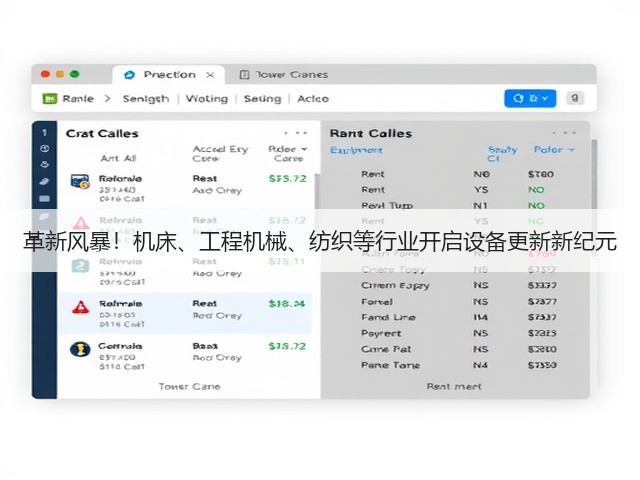Select the Cane Fat row

click(x=457, y=349)
